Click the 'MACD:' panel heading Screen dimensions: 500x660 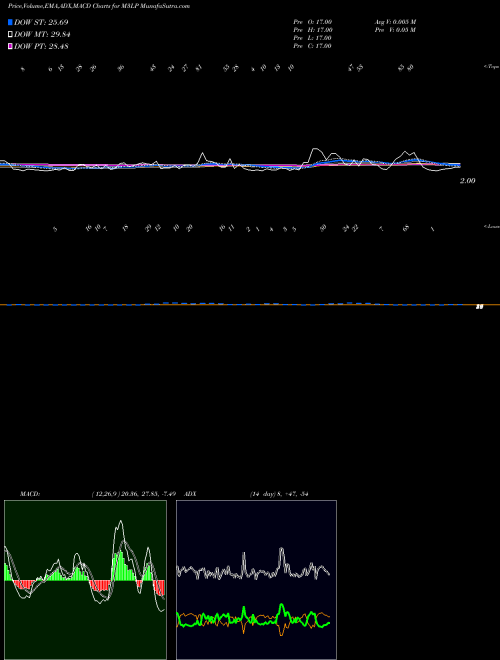pyautogui.click(x=30, y=494)
